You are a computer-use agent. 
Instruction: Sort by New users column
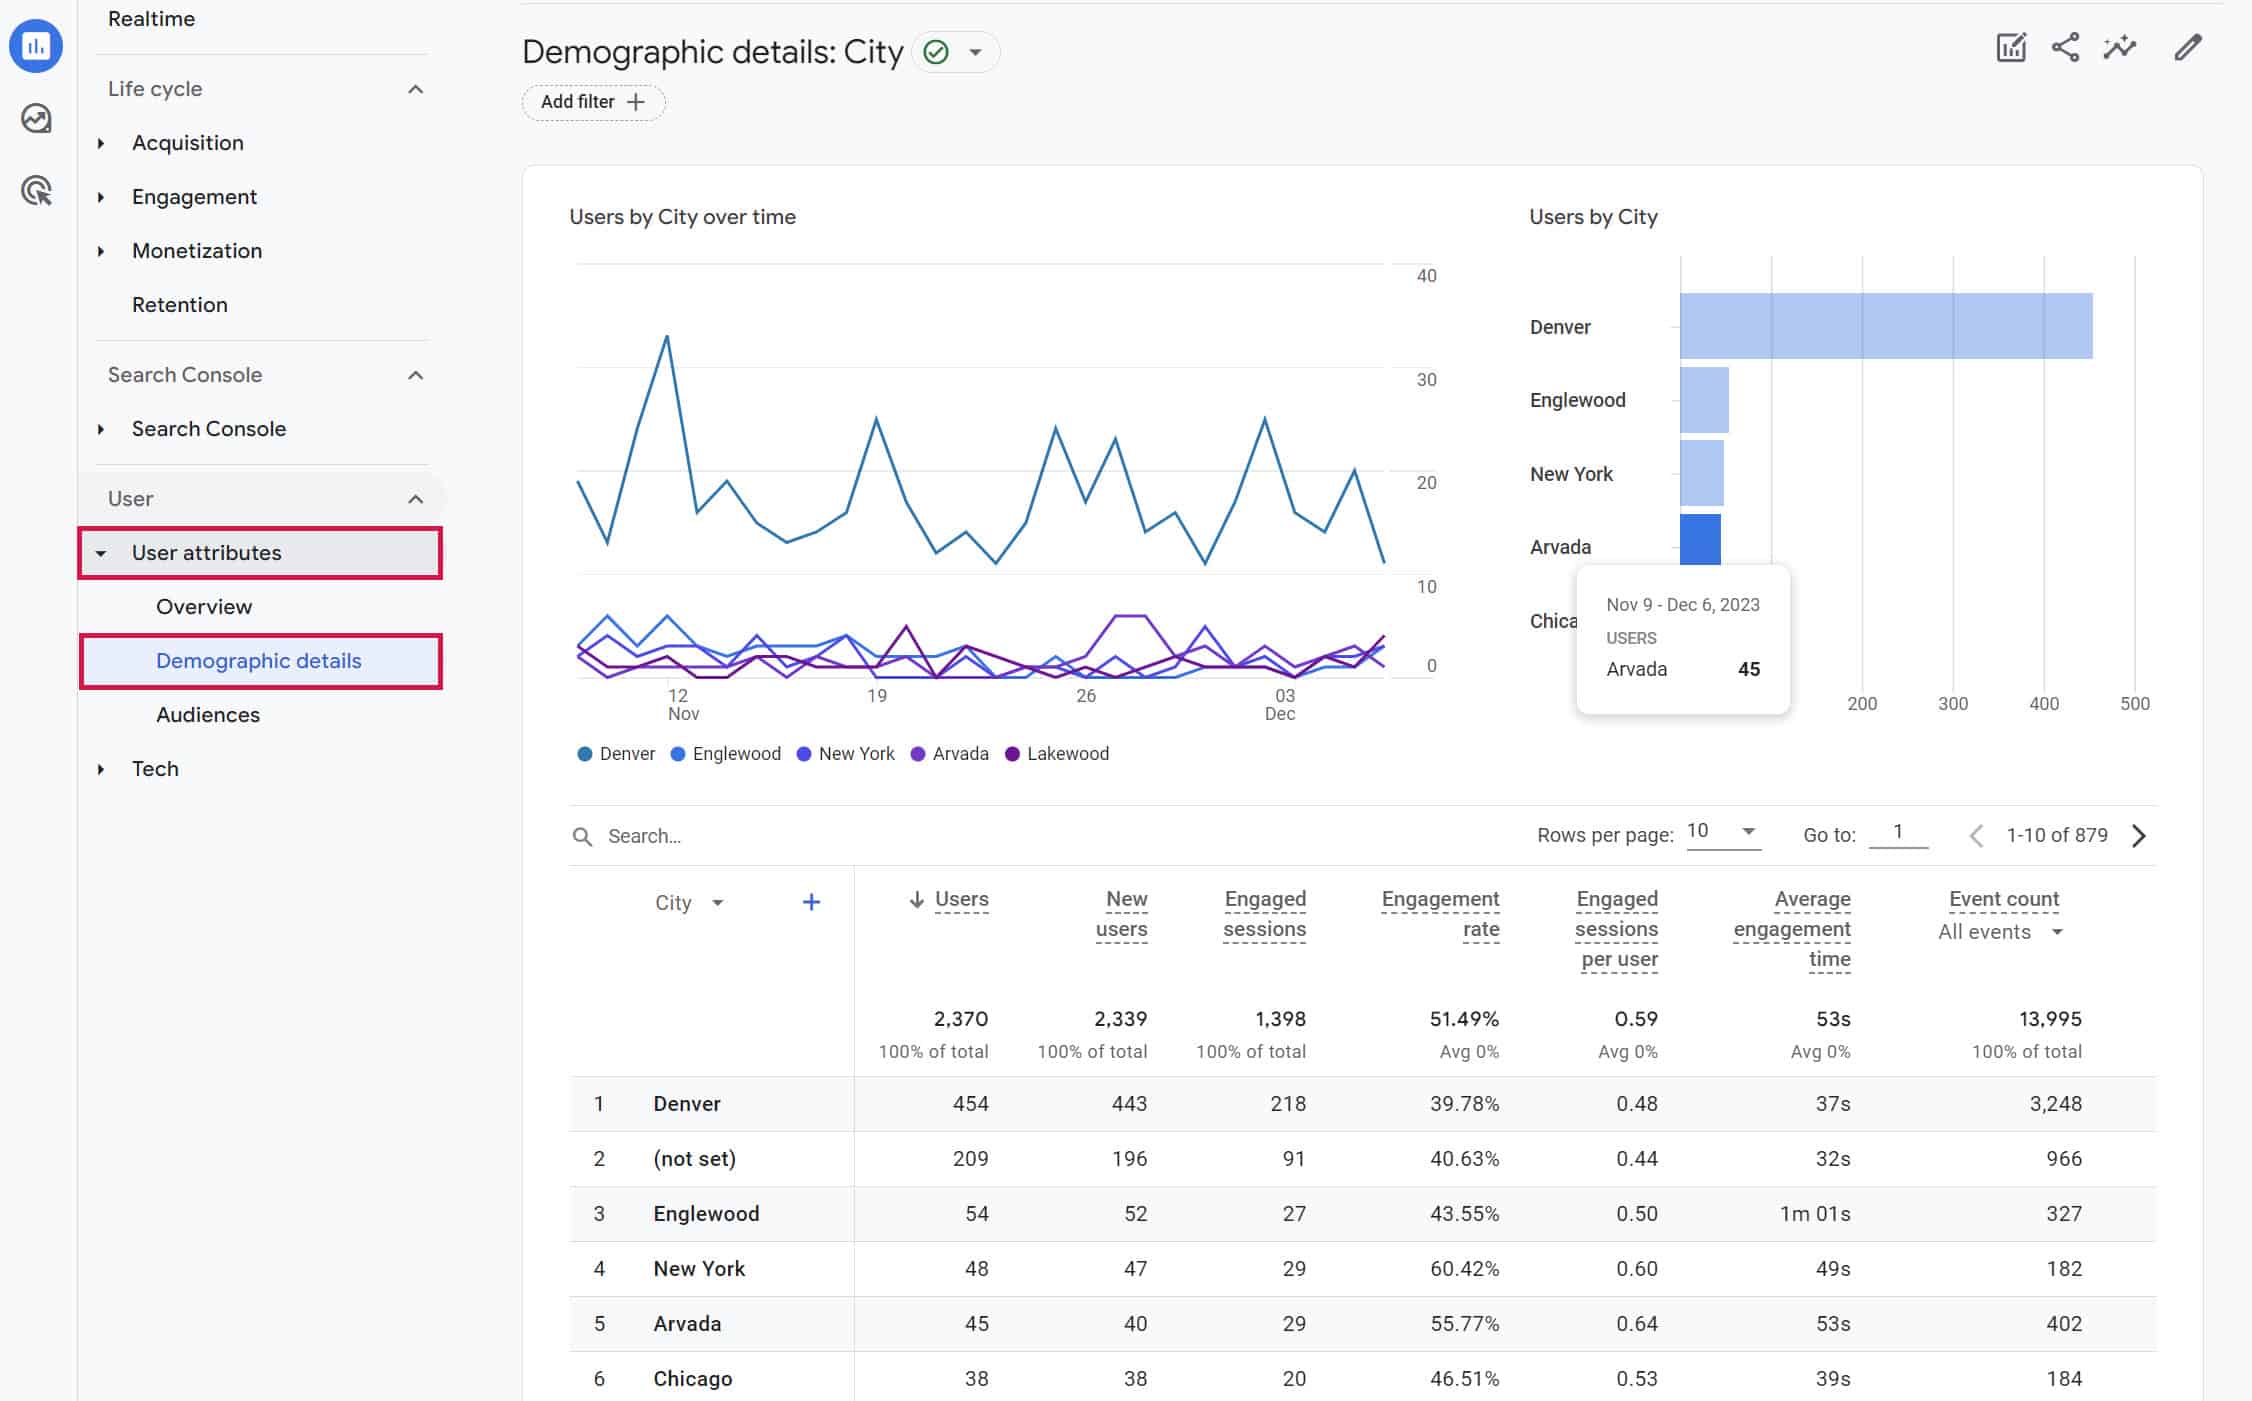tap(1122, 914)
